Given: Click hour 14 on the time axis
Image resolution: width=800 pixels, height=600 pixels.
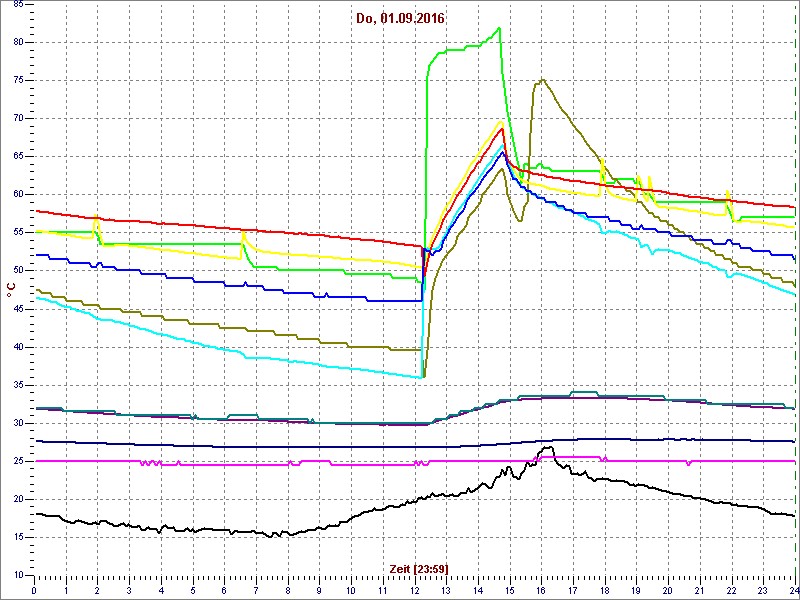Looking at the screenshot, I should [x=479, y=591].
